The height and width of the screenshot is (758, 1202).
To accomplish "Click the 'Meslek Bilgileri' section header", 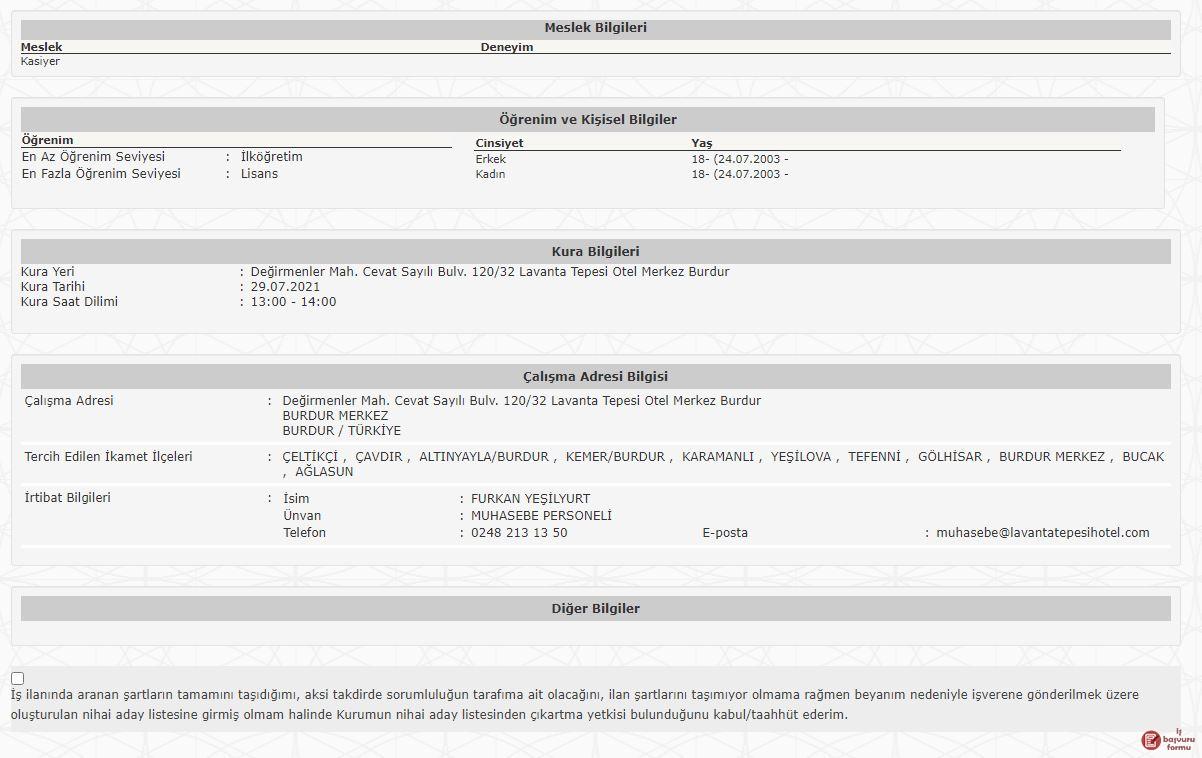I will pos(595,28).
